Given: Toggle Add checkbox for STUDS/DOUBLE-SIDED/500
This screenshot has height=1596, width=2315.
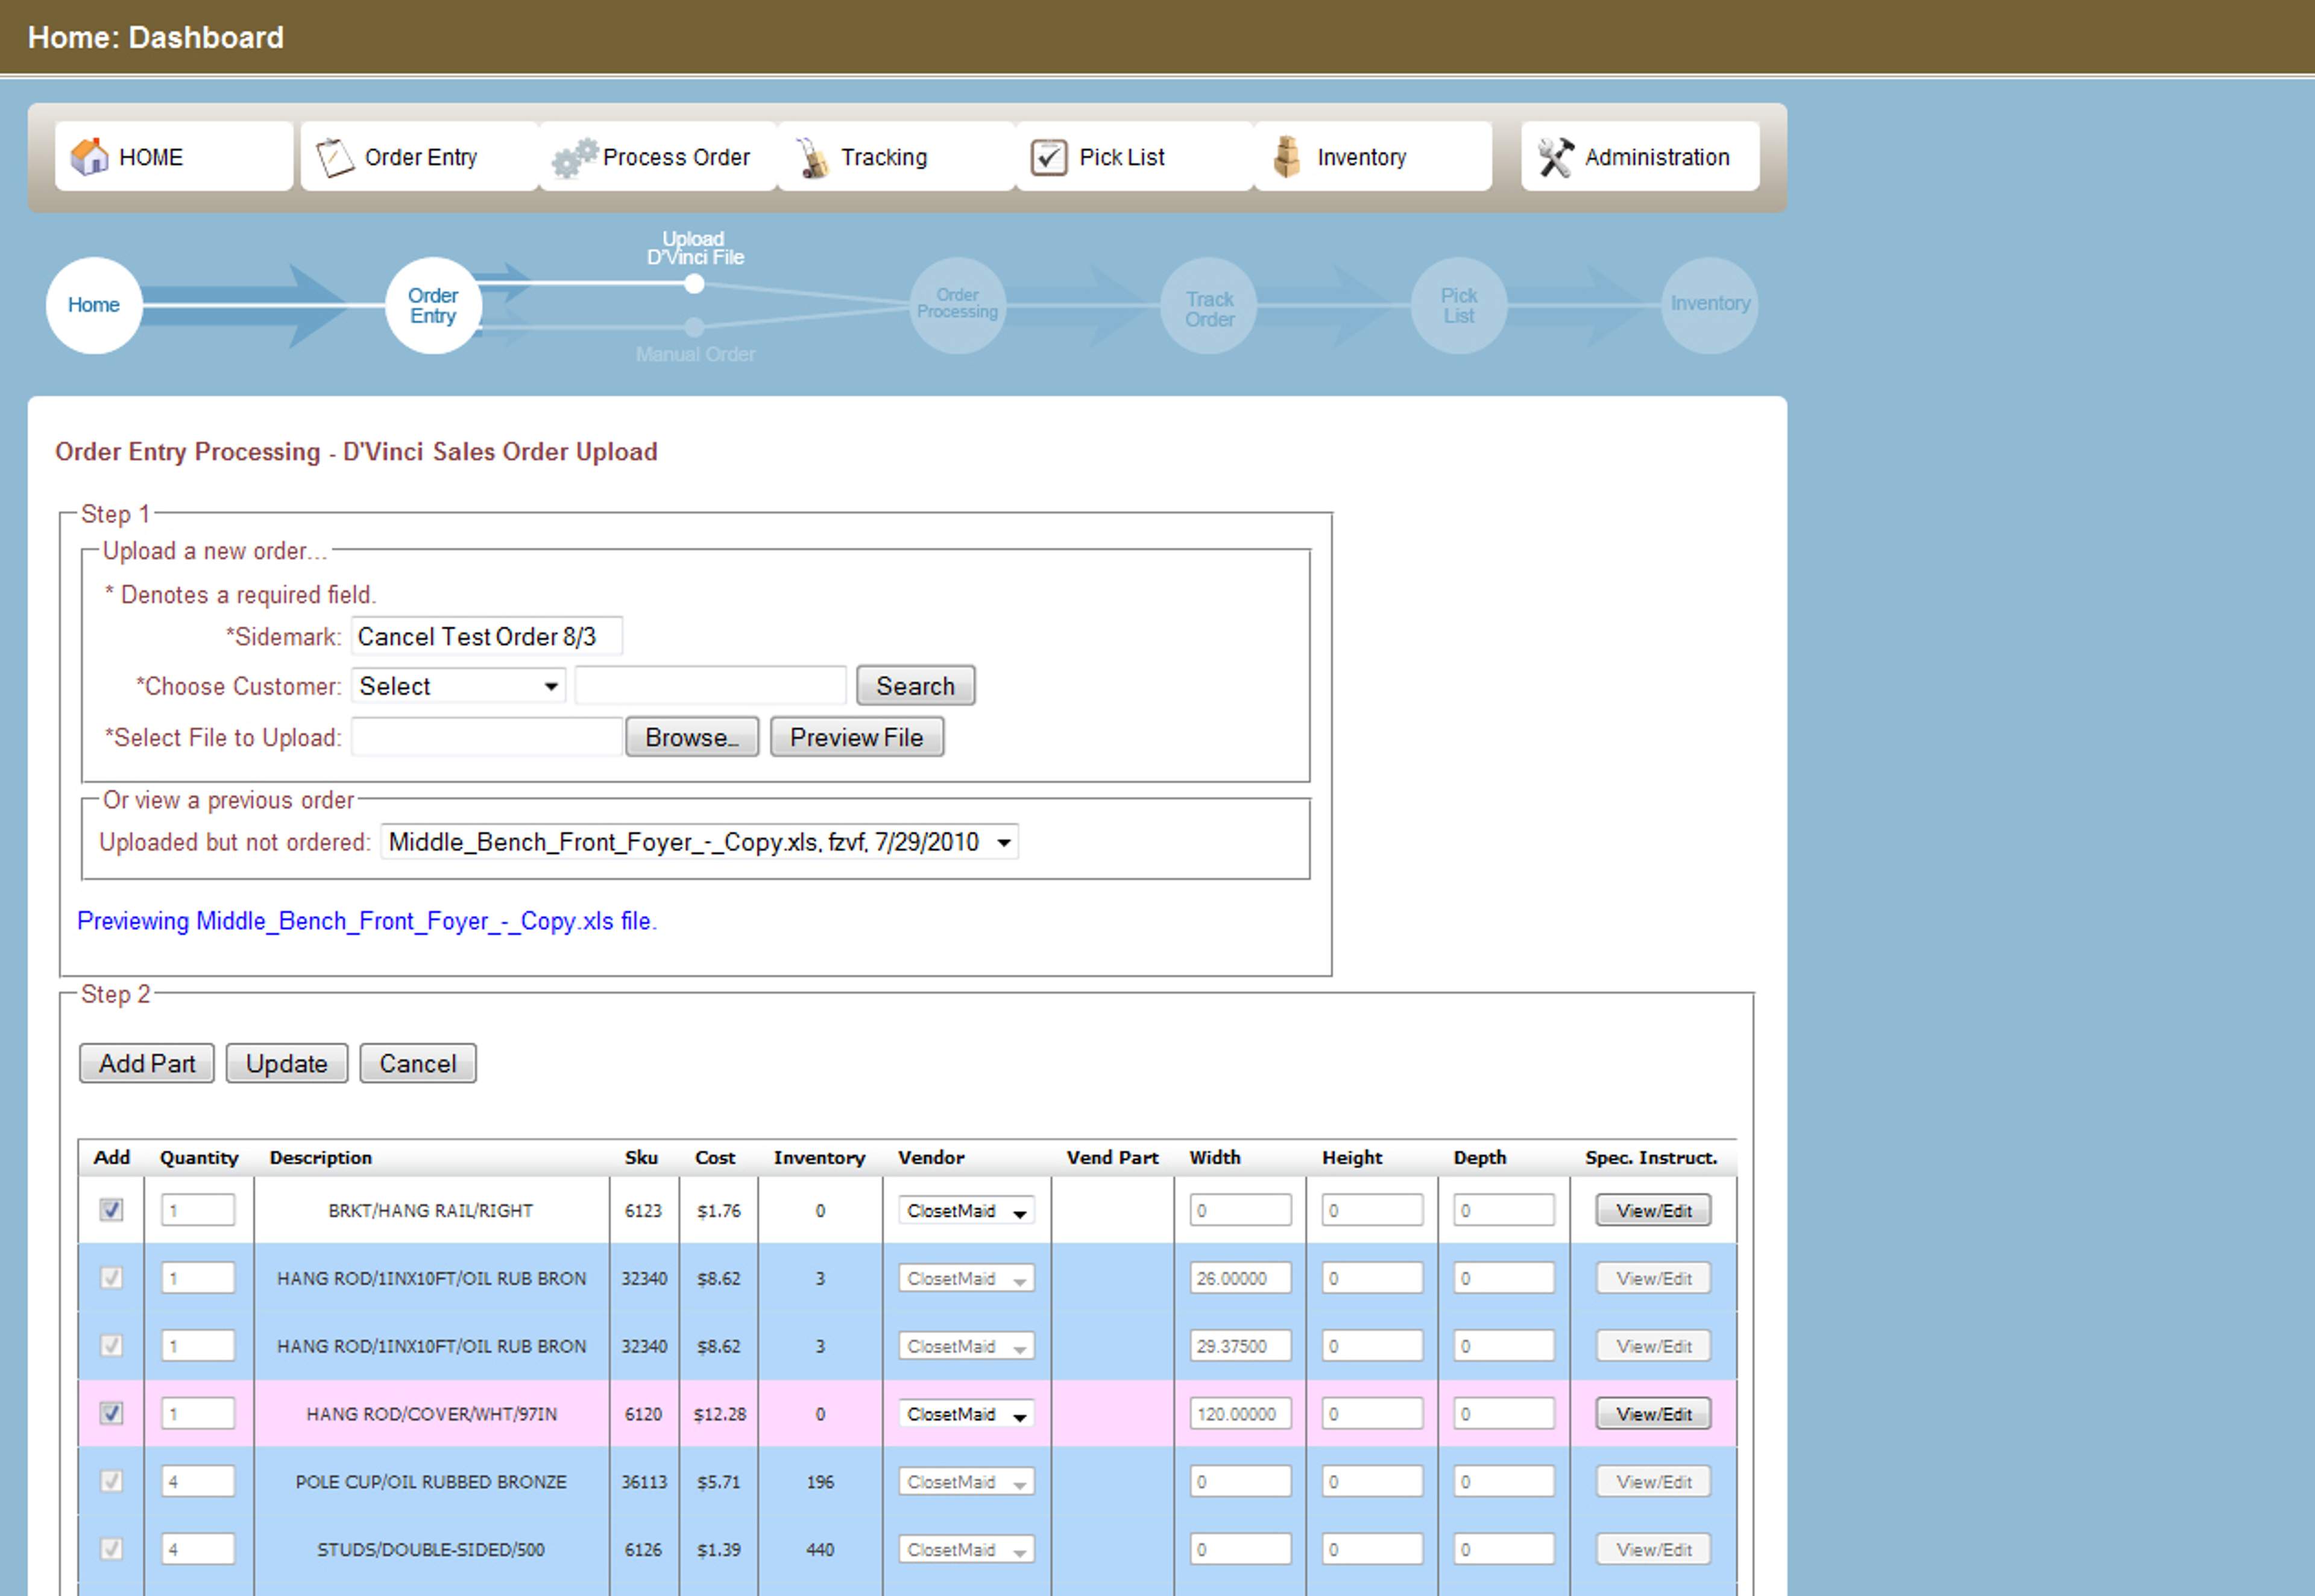Looking at the screenshot, I should click(x=111, y=1549).
